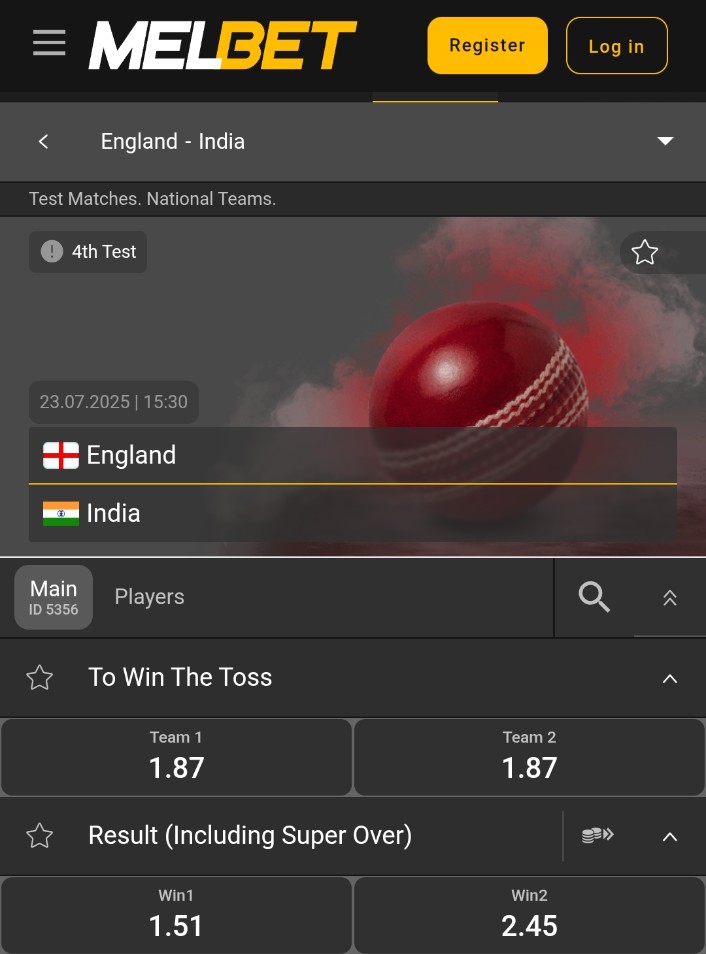Collapse the Result (Including Super Over) section
Screen dimensions: 706x954
(x=669, y=837)
